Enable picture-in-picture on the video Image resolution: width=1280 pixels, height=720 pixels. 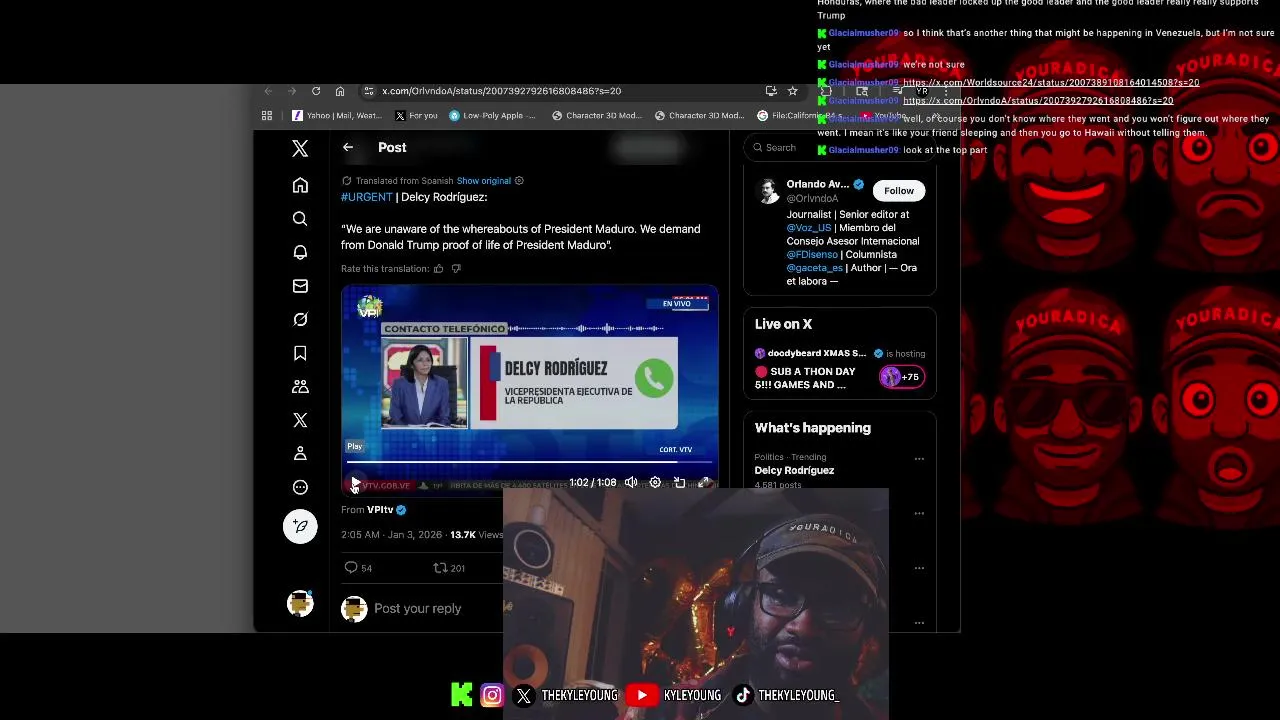pos(680,483)
